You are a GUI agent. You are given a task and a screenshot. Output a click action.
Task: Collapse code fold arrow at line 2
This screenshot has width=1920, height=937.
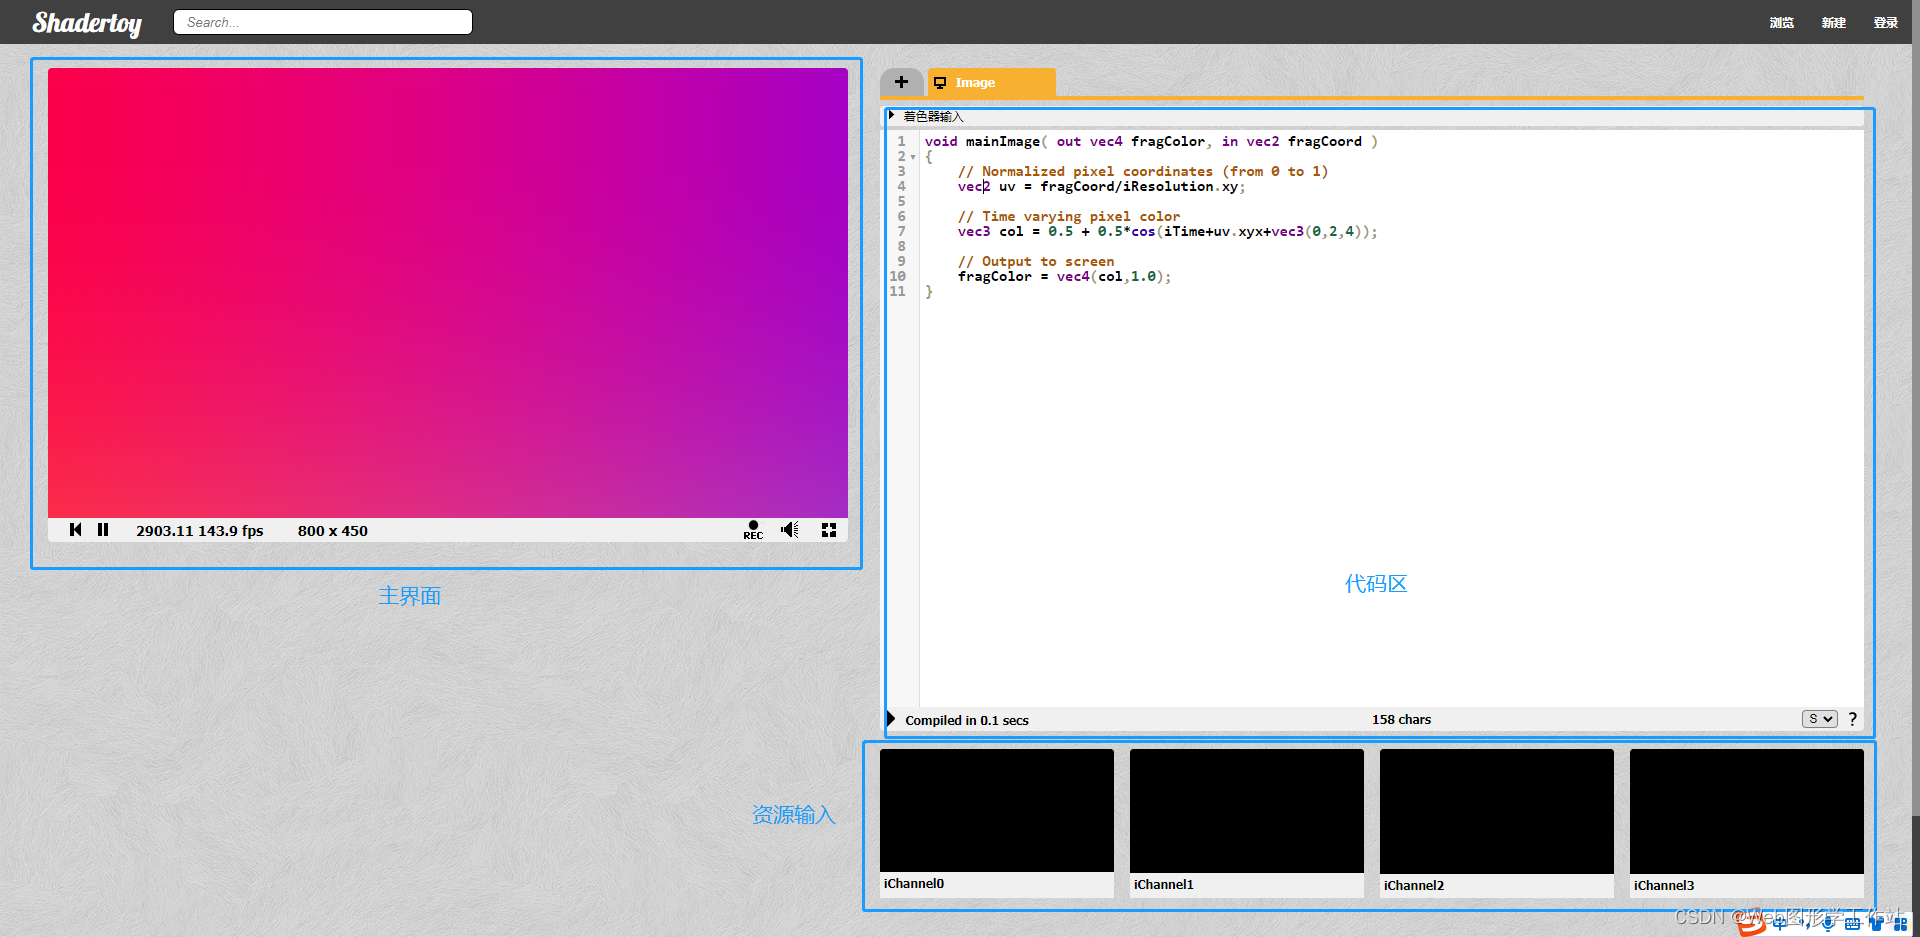pos(913,157)
